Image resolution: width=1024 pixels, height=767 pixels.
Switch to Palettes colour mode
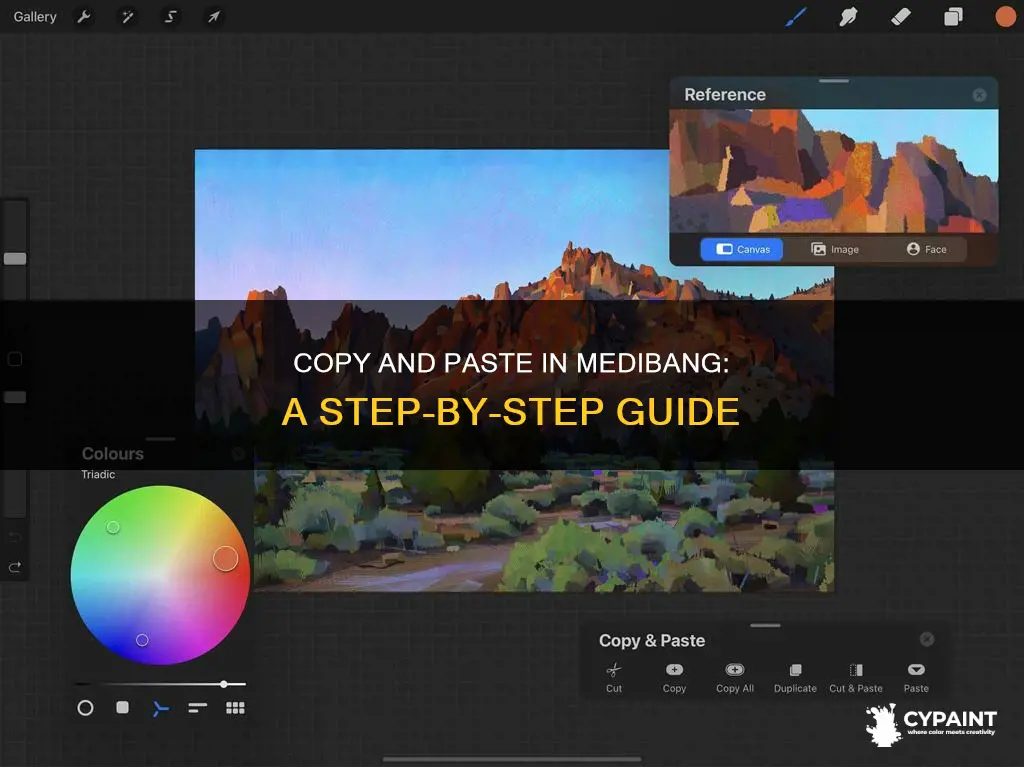click(235, 708)
